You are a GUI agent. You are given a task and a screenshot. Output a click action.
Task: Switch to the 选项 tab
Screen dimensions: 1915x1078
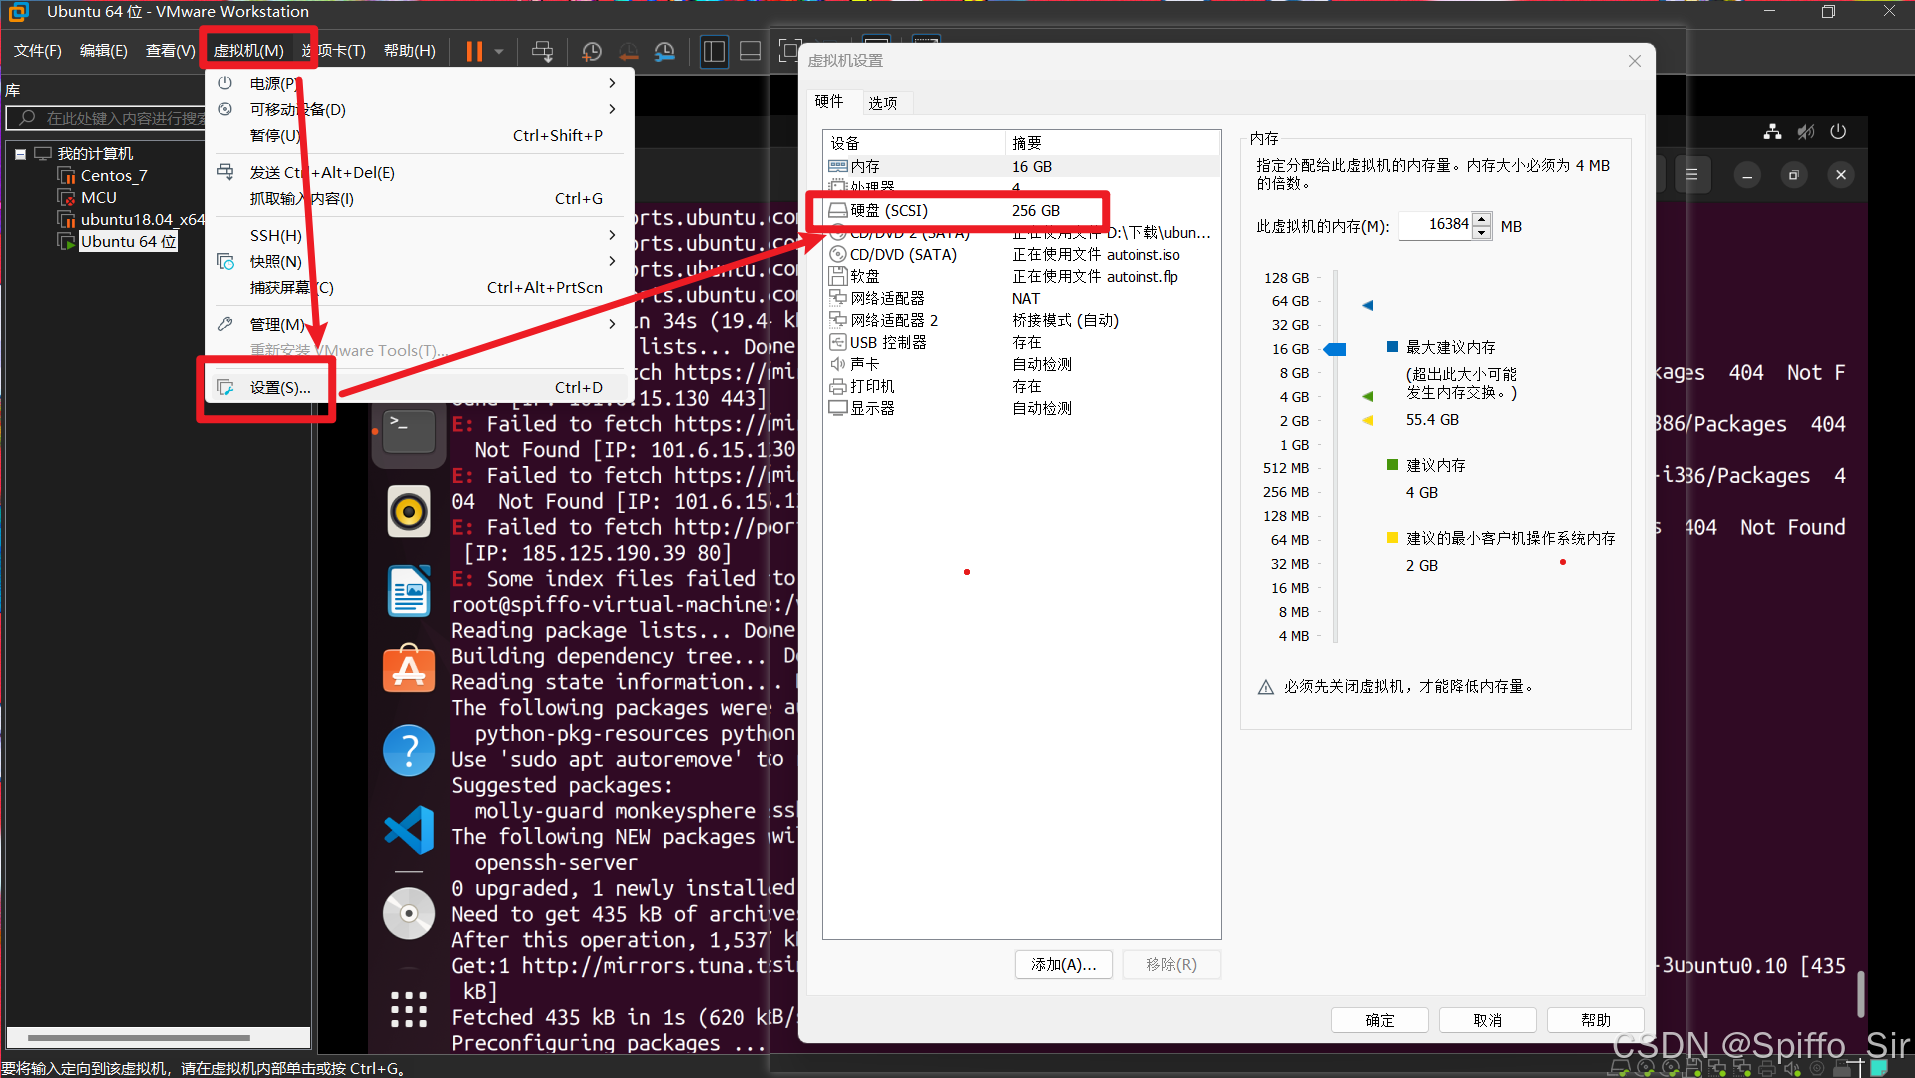pyautogui.click(x=883, y=103)
